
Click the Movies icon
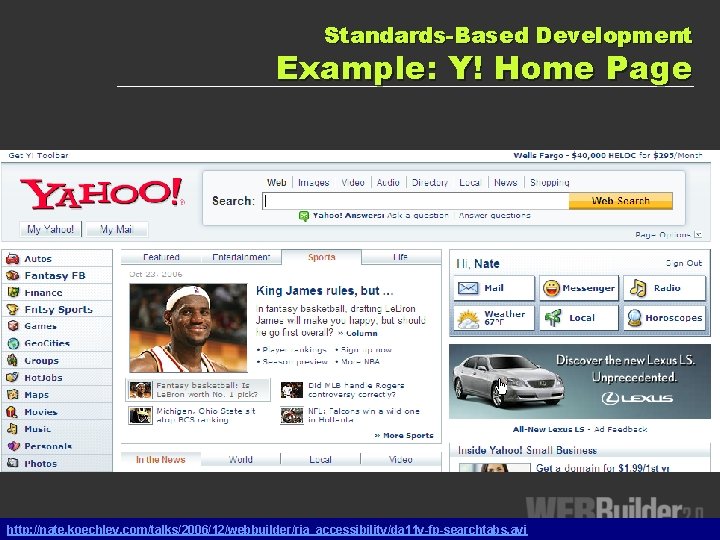tap(12, 412)
